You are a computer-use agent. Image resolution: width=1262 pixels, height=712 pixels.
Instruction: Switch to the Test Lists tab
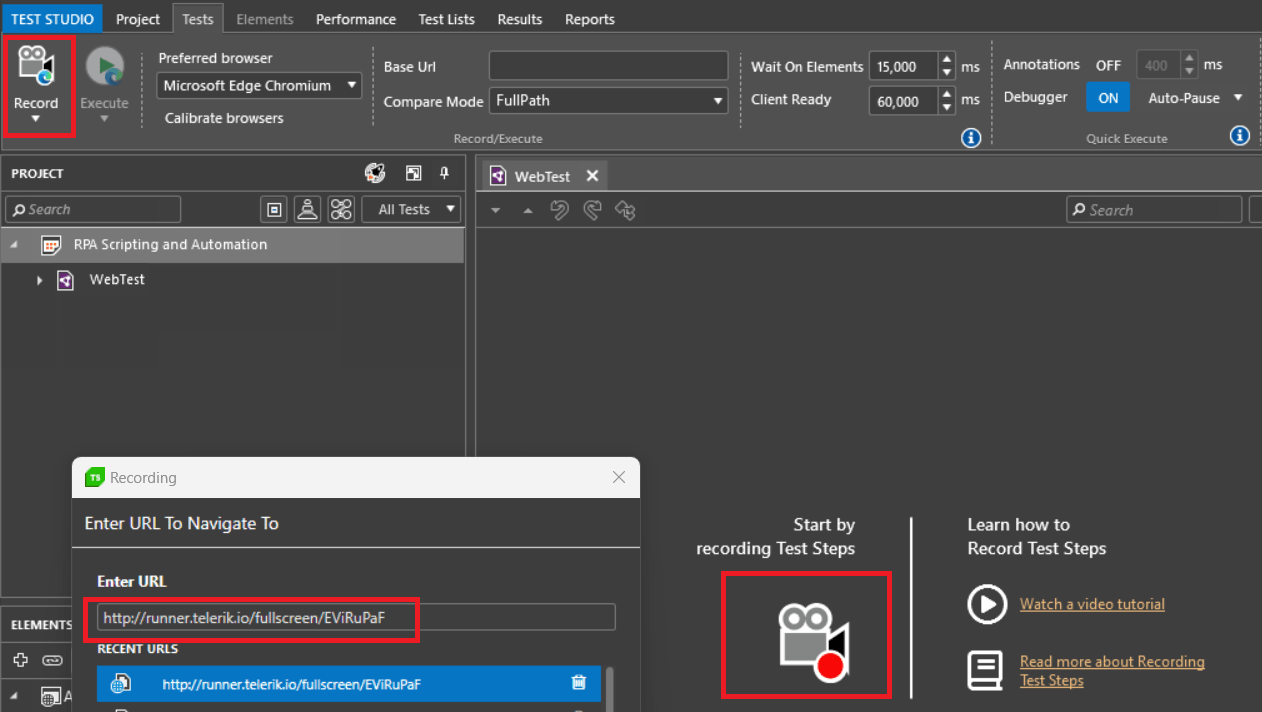[x=446, y=19]
